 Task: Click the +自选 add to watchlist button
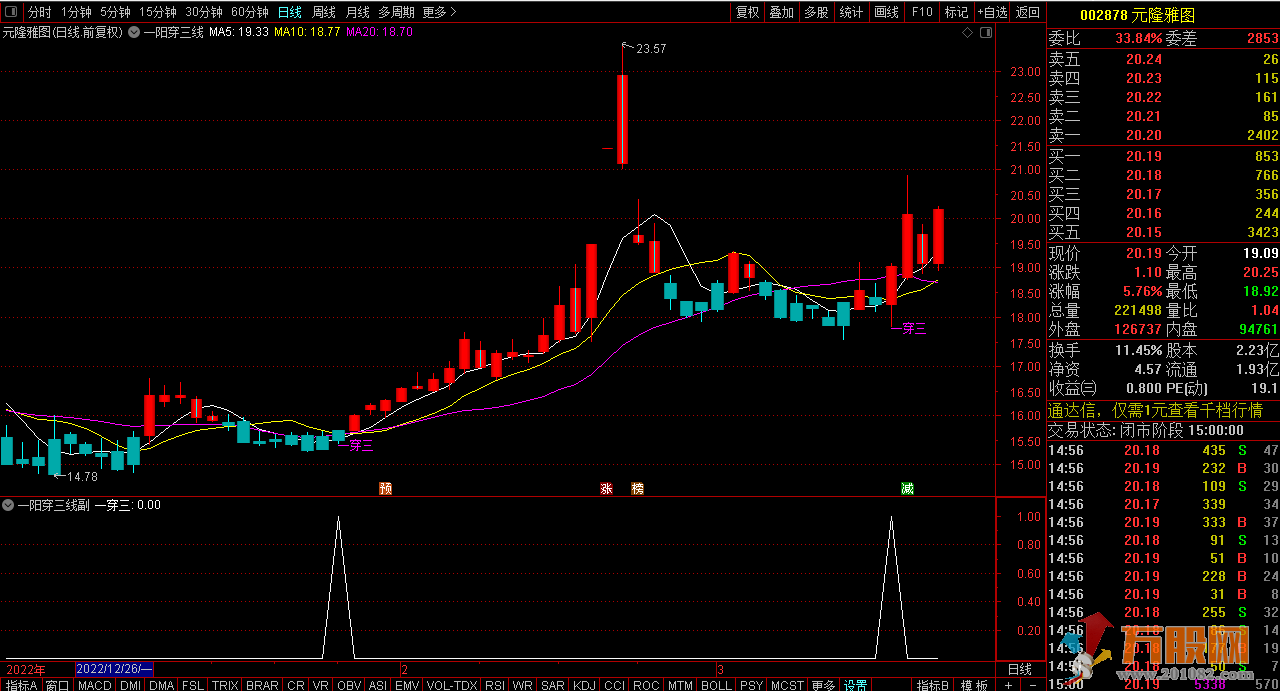pyautogui.click(x=992, y=12)
